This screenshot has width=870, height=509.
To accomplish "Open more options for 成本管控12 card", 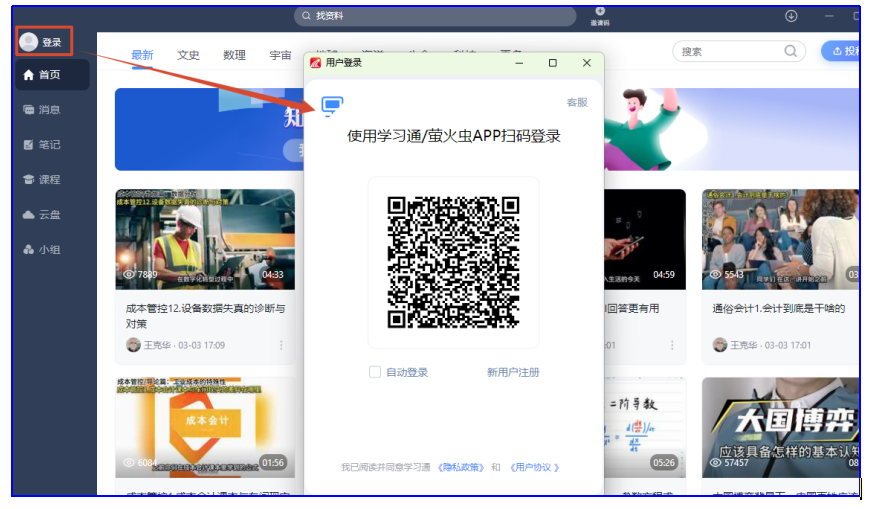I will [x=281, y=345].
